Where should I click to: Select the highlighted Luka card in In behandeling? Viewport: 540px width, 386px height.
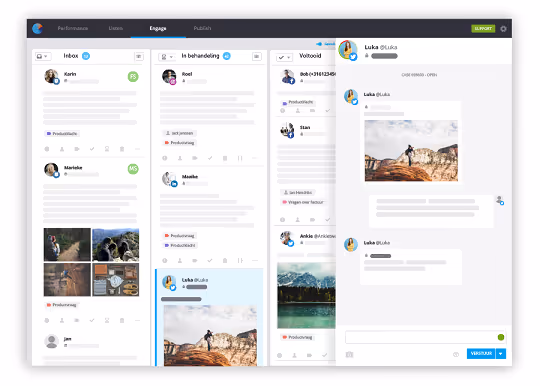(x=209, y=317)
